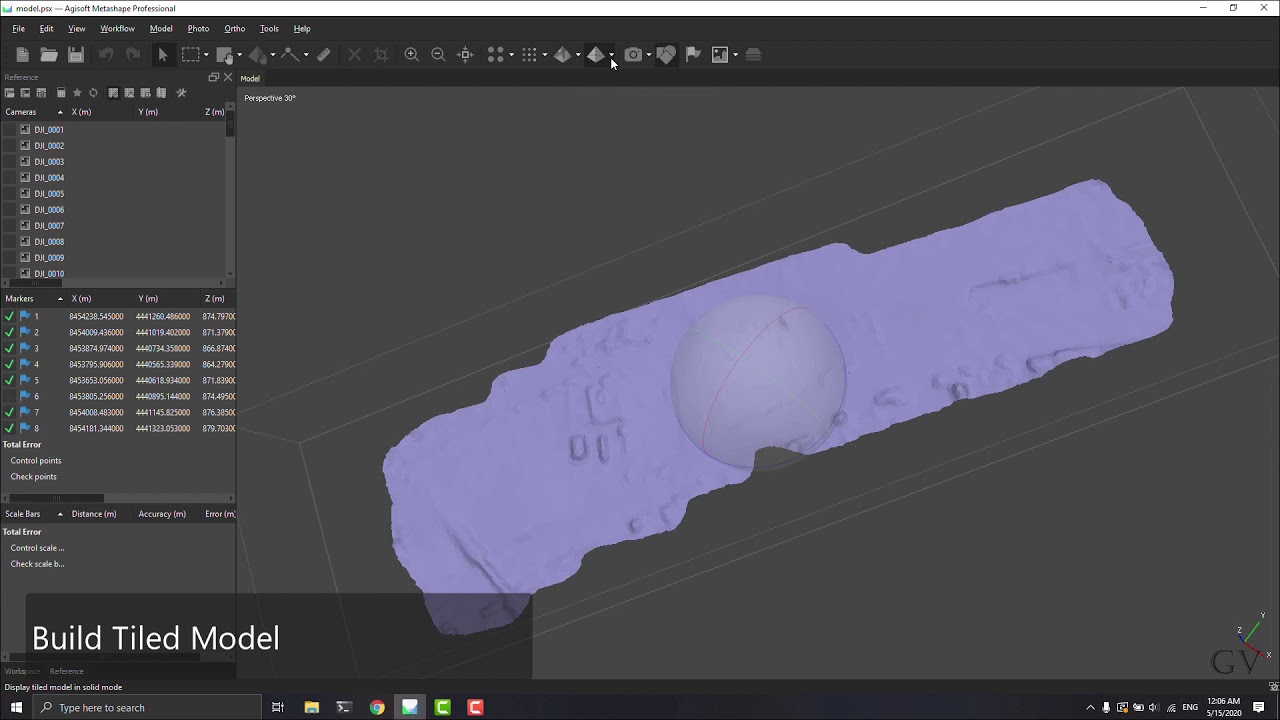Screen dimensions: 1280x720
Task: Sort by Markers column header
Action: (33, 298)
